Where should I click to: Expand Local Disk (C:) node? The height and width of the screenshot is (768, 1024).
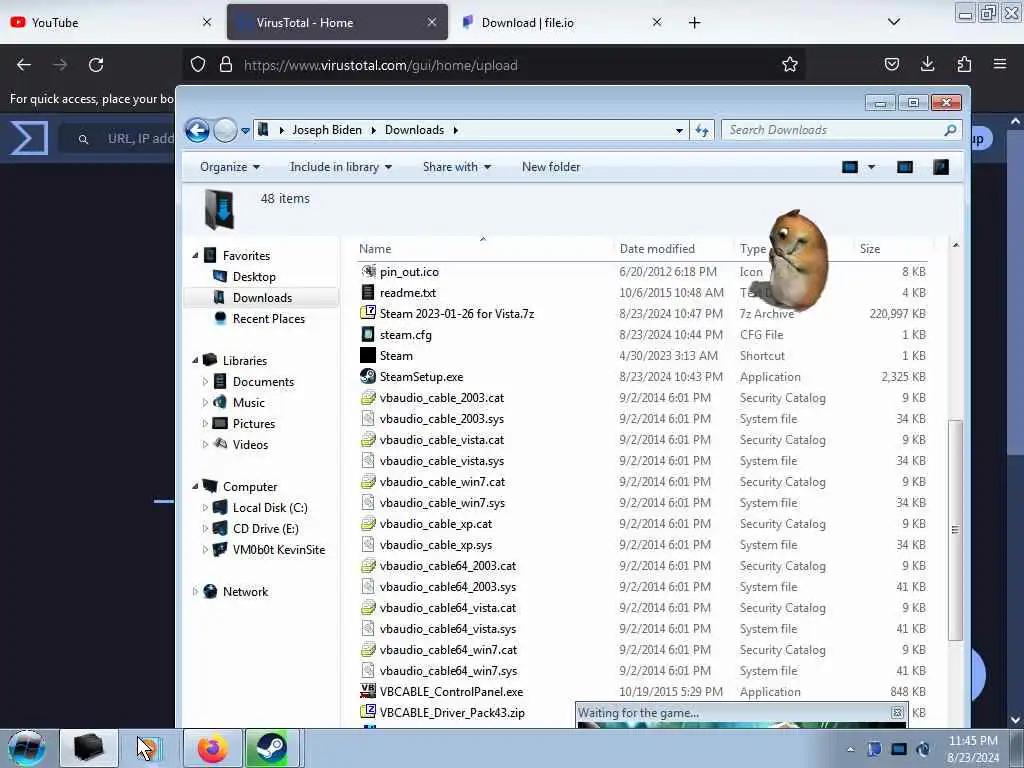(205, 507)
